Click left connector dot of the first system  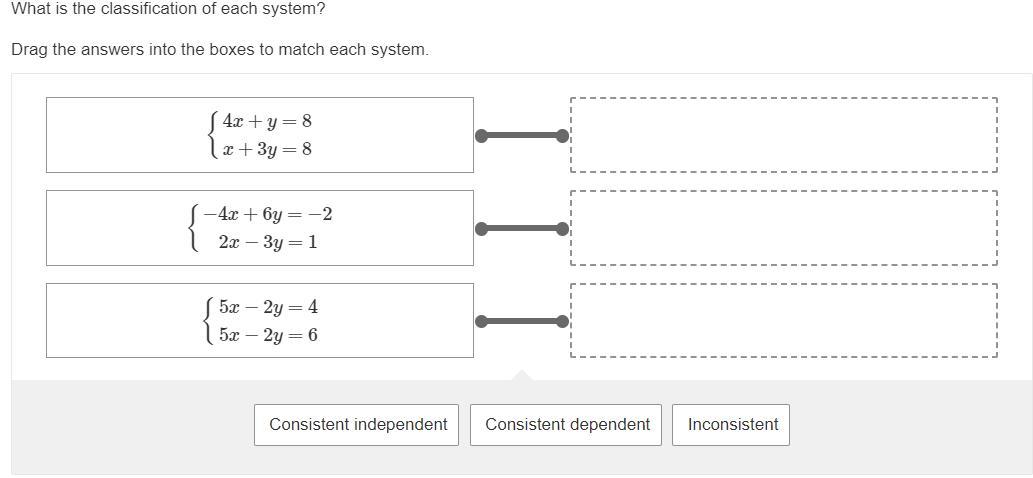[481, 136]
